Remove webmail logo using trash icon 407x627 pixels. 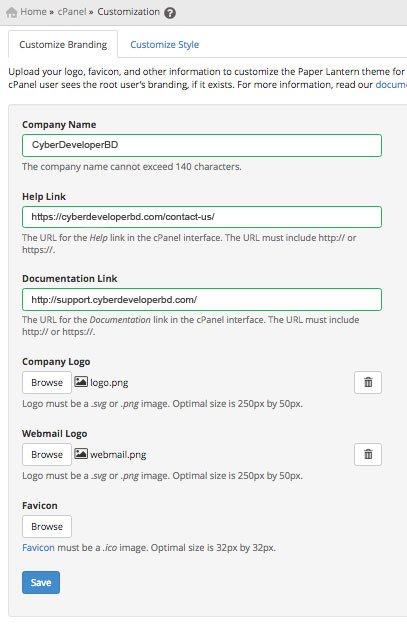368,454
